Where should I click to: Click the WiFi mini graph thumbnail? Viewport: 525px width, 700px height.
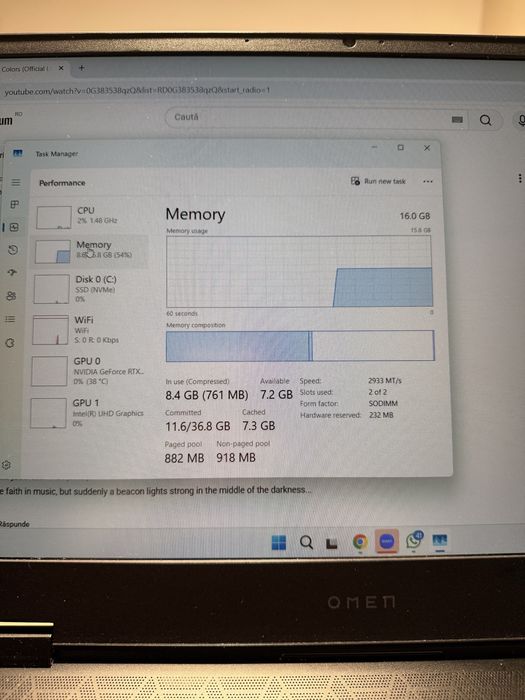(x=50, y=330)
